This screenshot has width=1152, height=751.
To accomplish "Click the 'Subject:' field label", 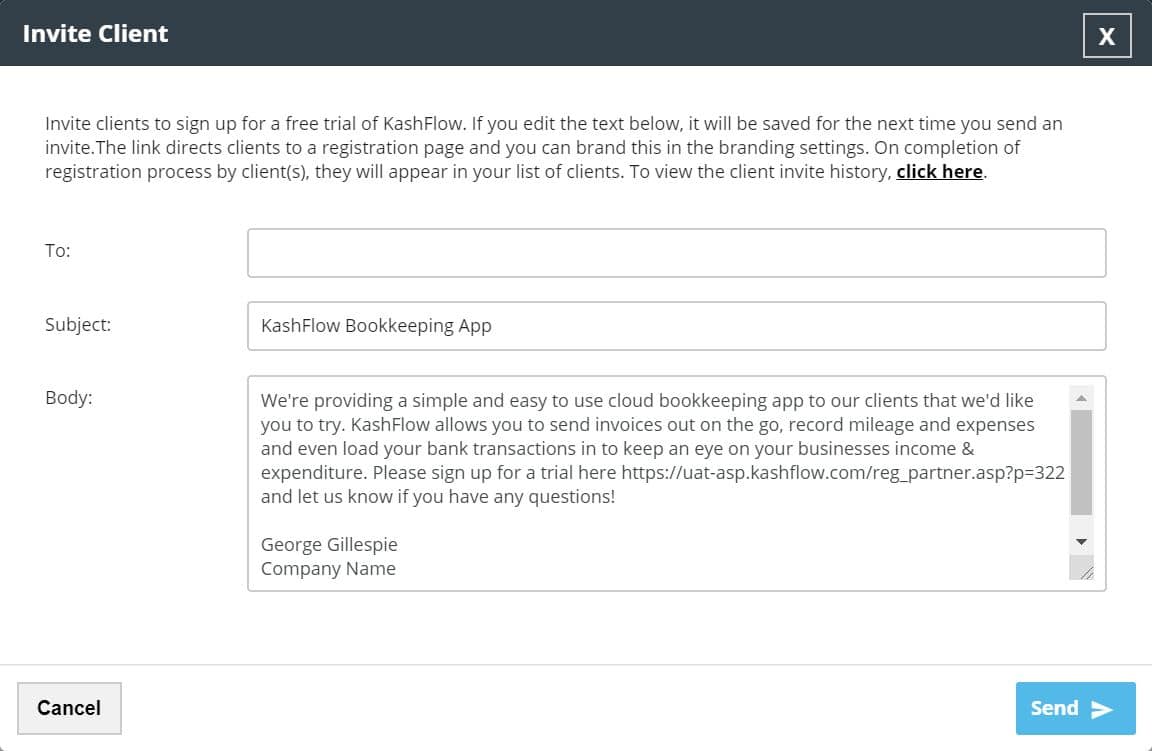I will pos(78,325).
